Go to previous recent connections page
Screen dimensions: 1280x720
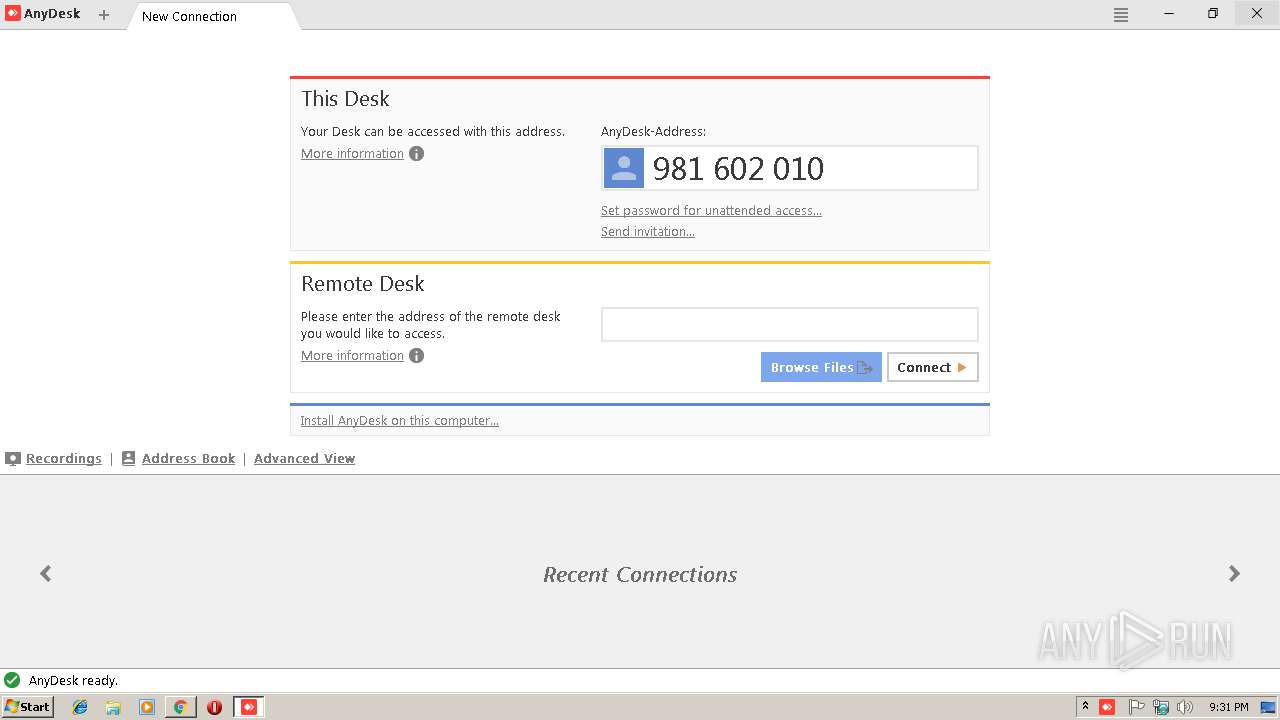pyautogui.click(x=46, y=573)
